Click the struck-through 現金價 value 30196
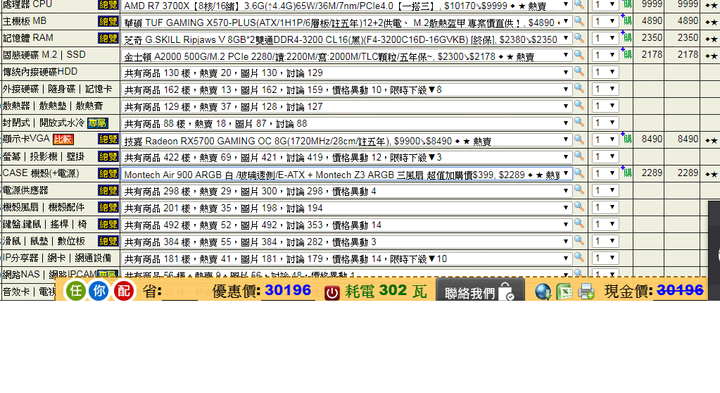Screen dimensions: 720x393 tap(680, 290)
